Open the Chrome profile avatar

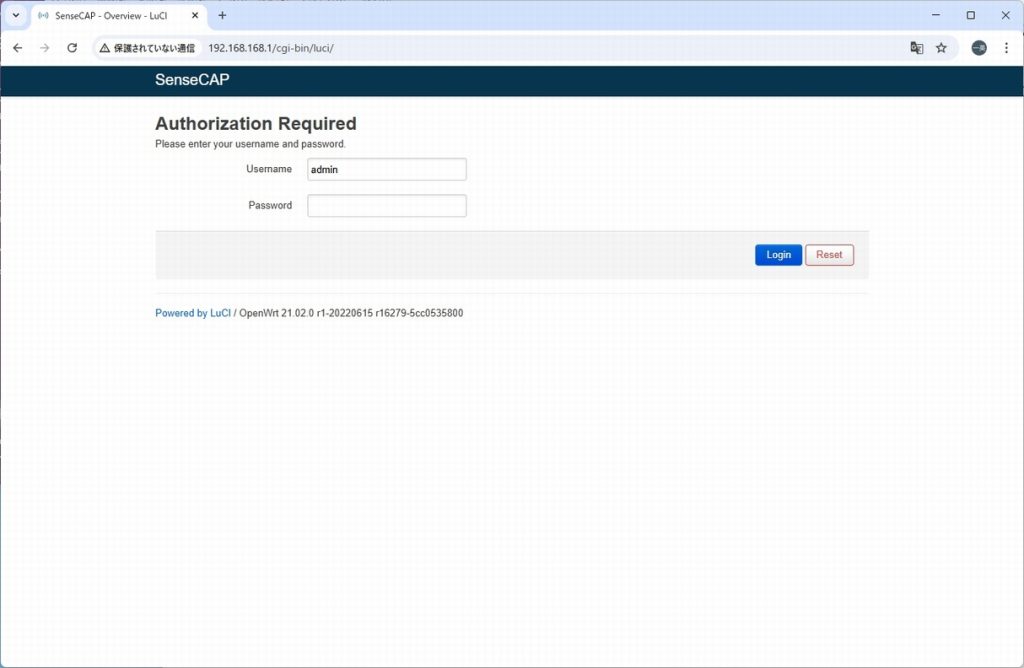pos(979,48)
